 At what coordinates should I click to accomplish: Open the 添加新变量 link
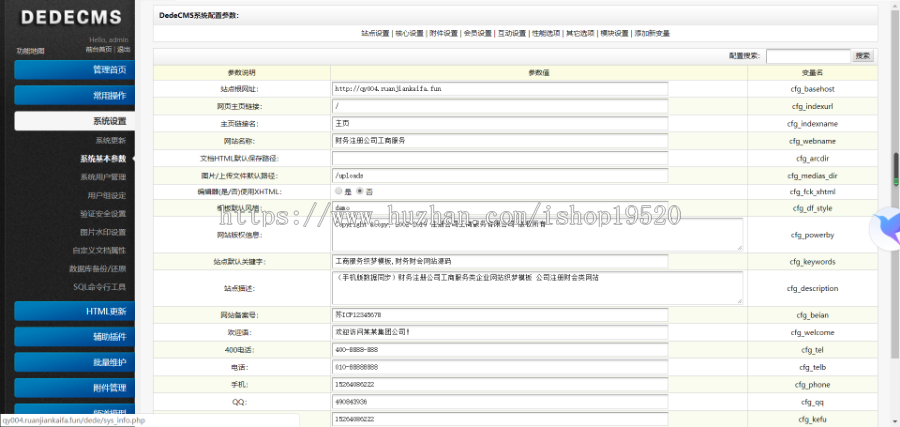point(652,33)
